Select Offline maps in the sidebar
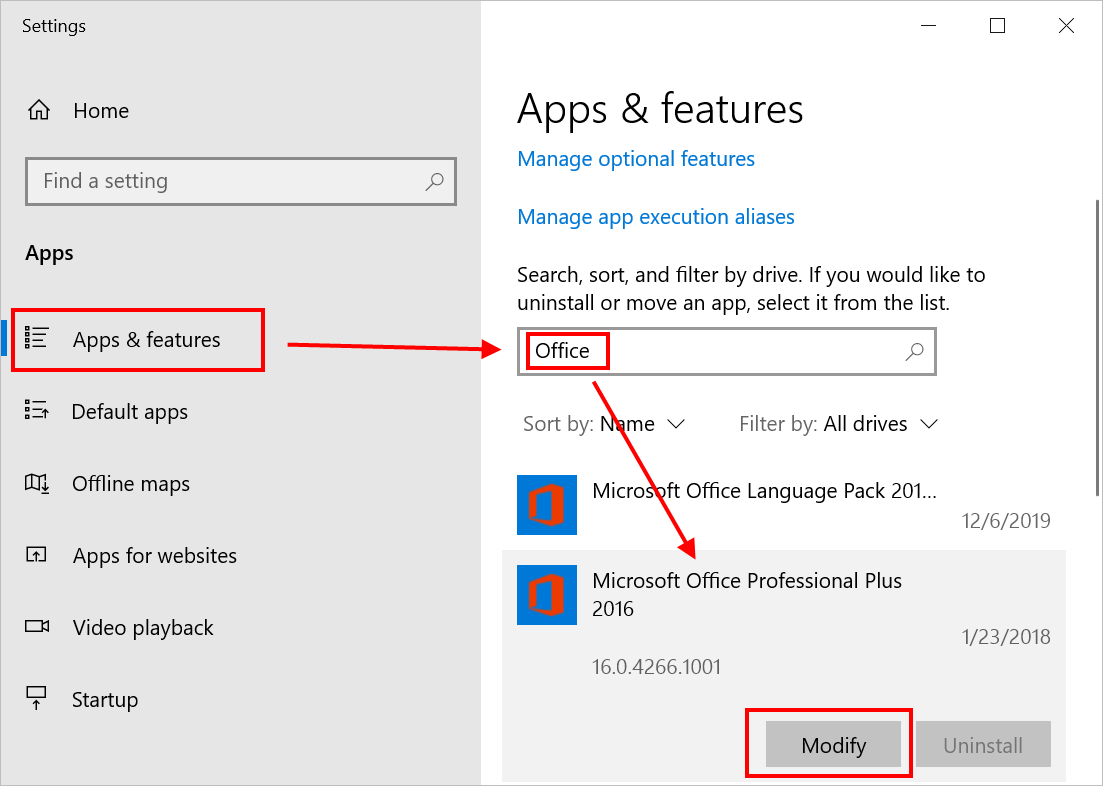 [x=131, y=484]
